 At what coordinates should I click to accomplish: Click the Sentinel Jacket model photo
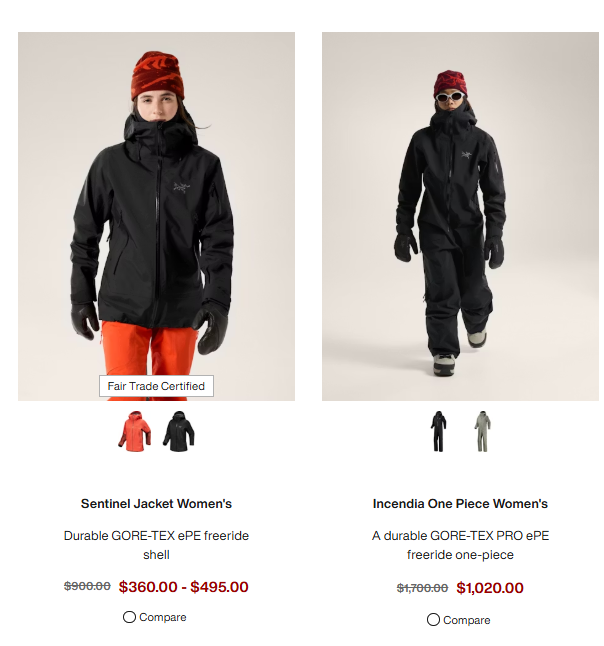[x=156, y=216]
